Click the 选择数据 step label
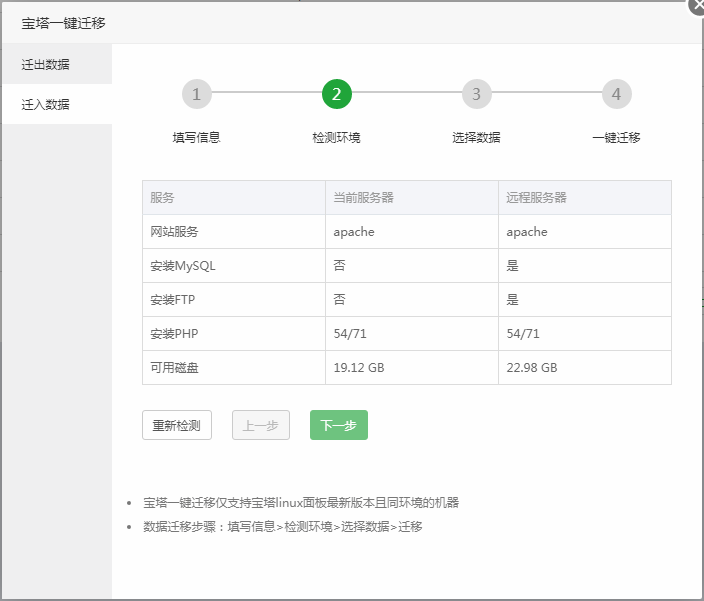The width and height of the screenshot is (704, 601). click(x=477, y=138)
